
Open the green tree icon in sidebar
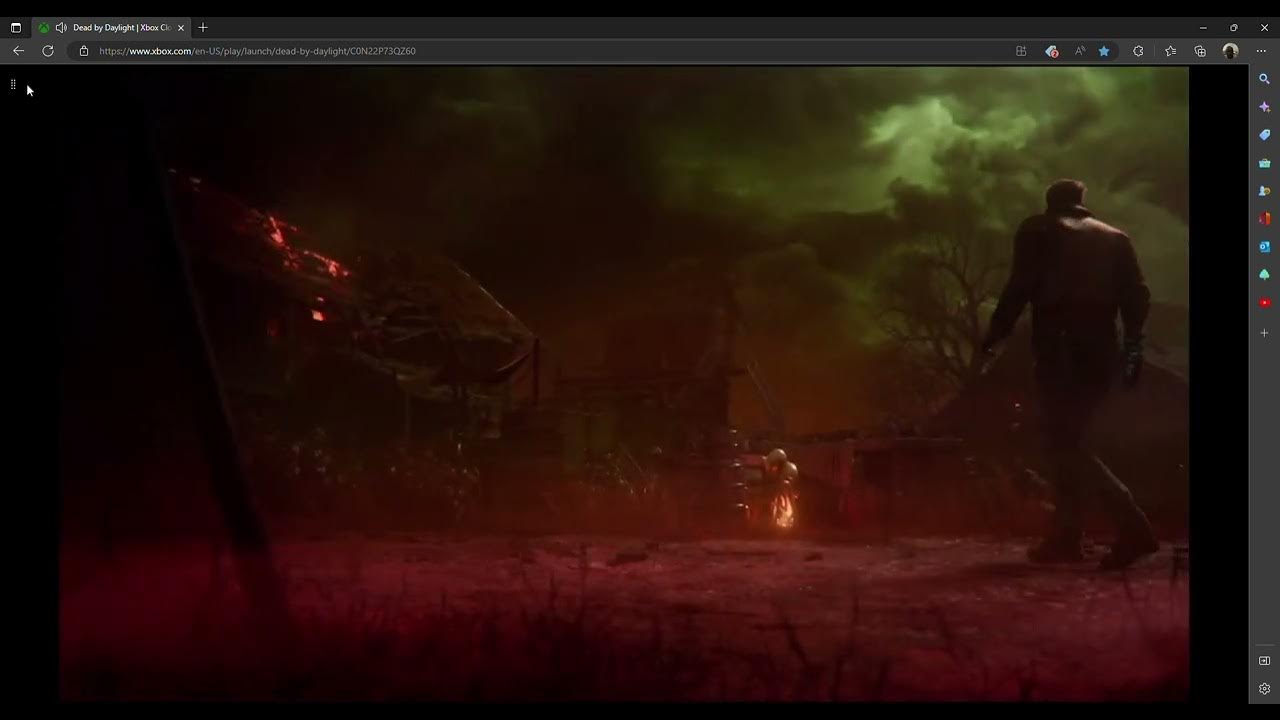pos(1264,274)
